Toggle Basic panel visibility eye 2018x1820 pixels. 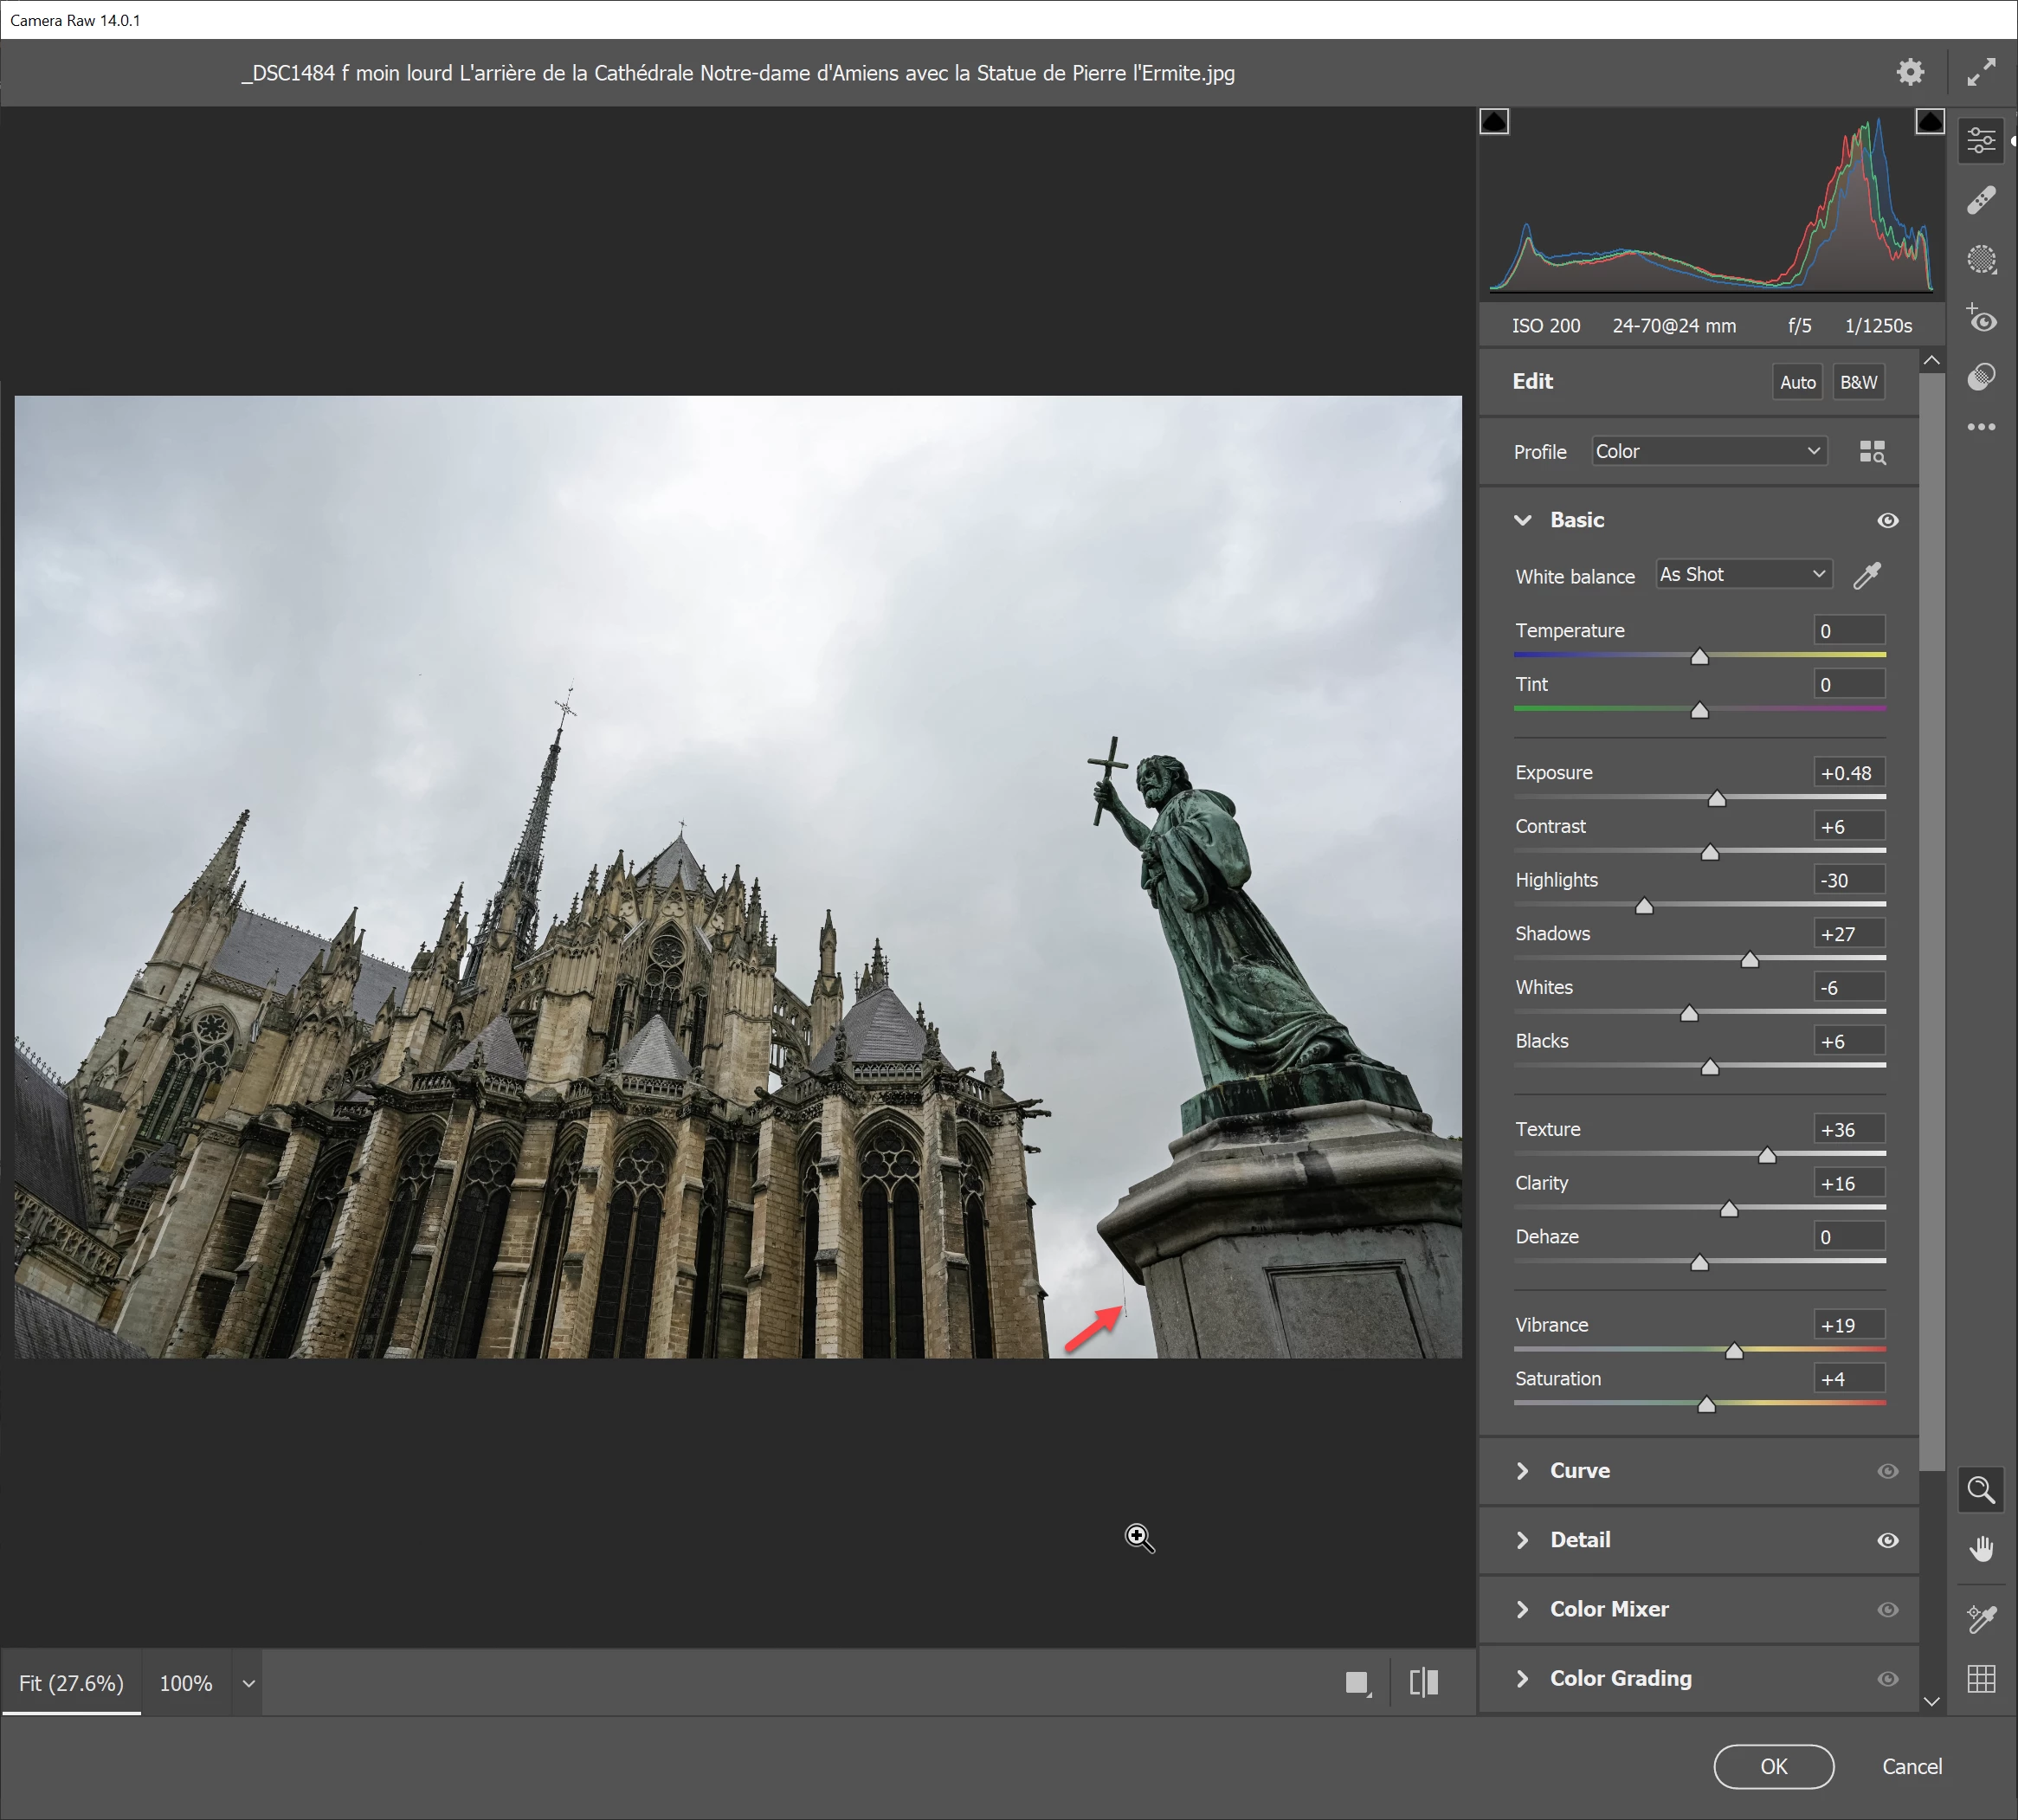click(1887, 520)
